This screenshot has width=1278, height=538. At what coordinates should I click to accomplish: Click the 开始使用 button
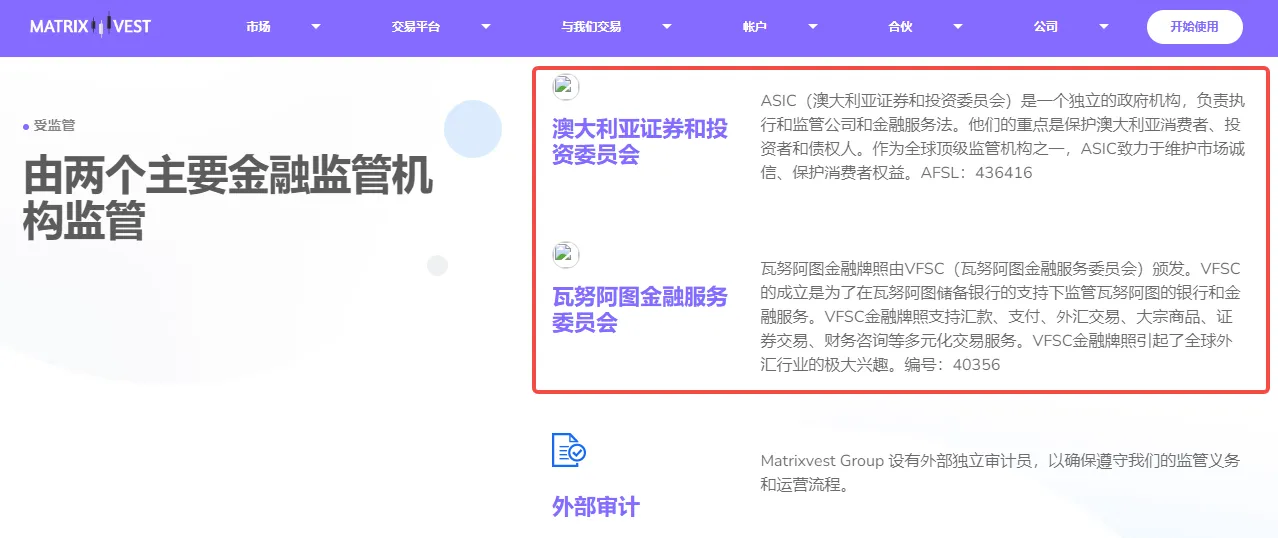[x=1194, y=27]
